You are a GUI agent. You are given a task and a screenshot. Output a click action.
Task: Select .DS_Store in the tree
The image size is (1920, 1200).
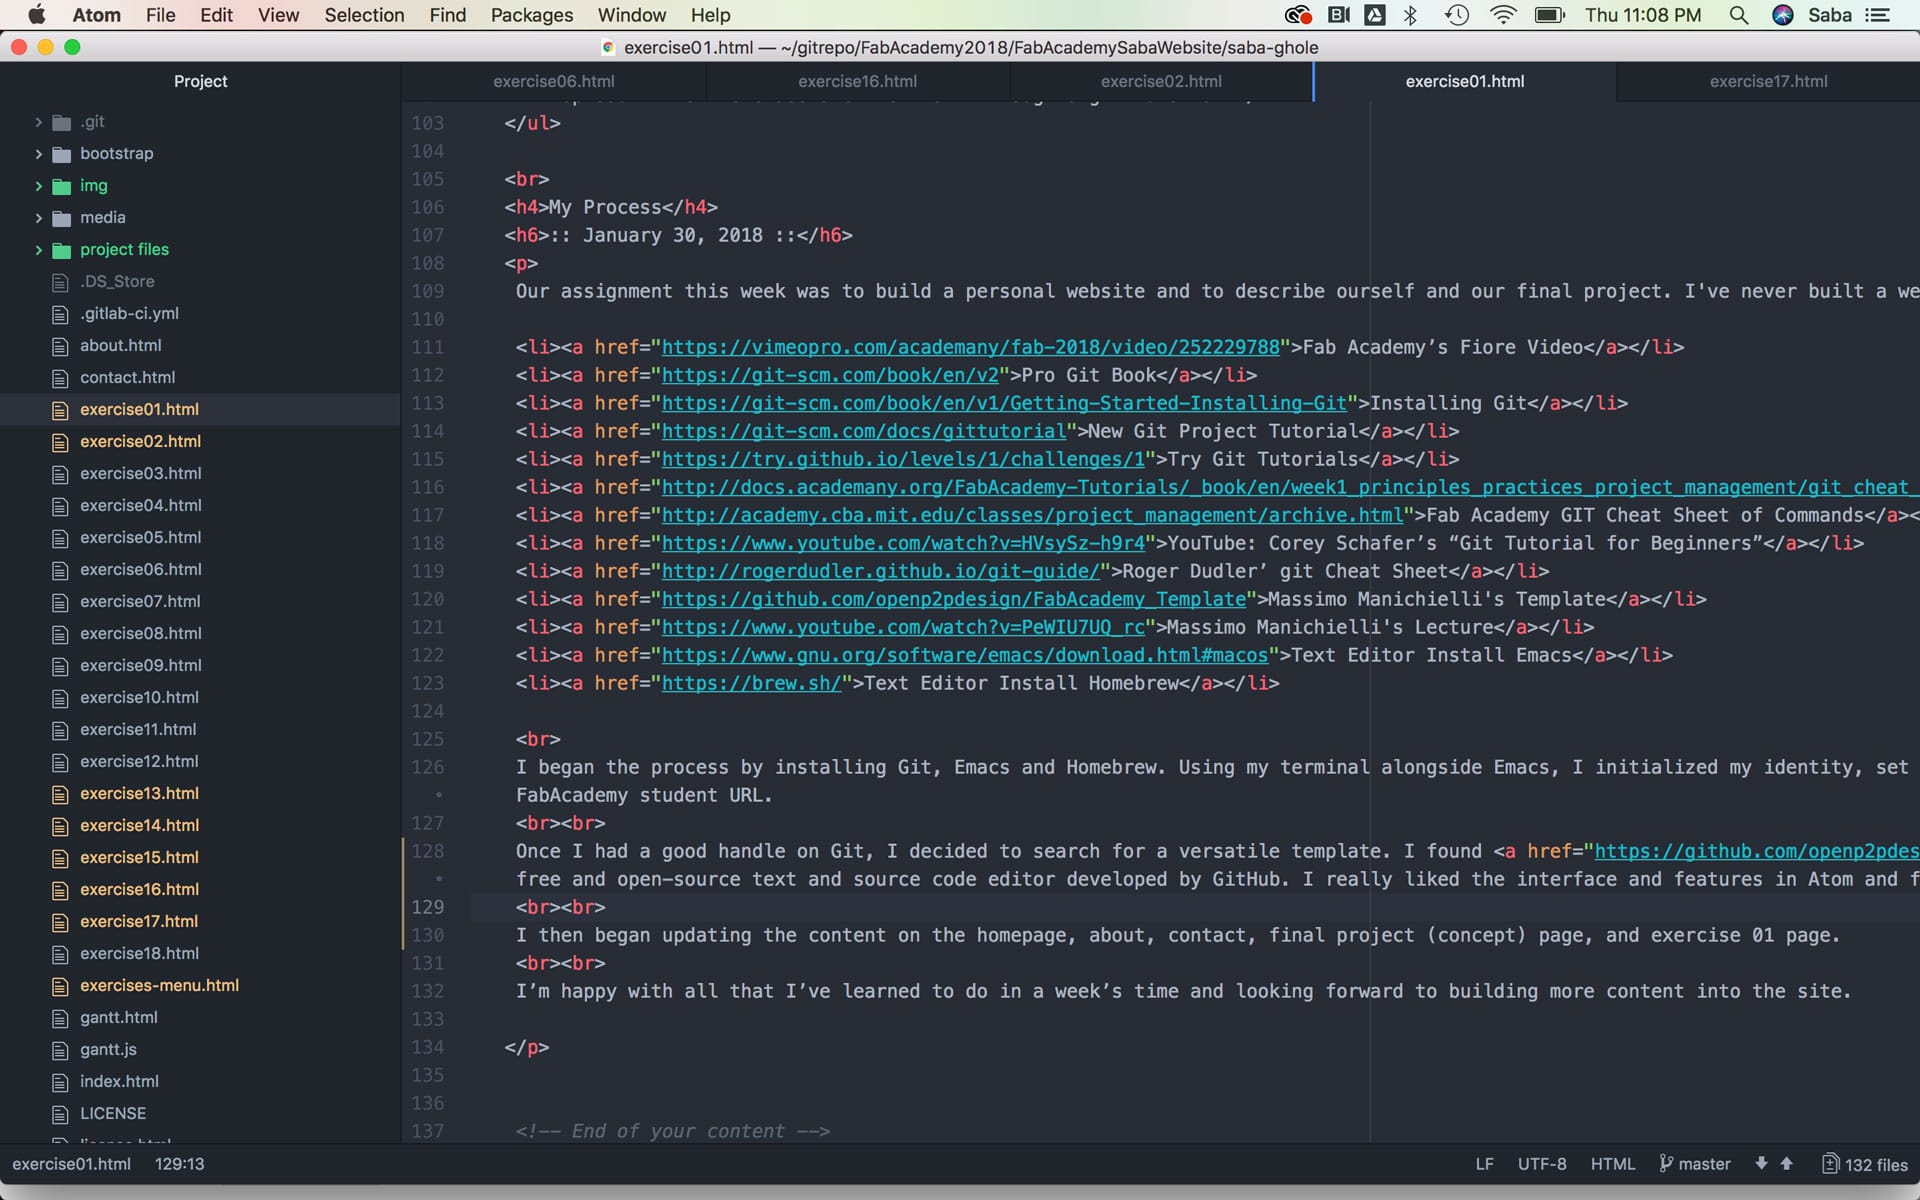click(117, 281)
